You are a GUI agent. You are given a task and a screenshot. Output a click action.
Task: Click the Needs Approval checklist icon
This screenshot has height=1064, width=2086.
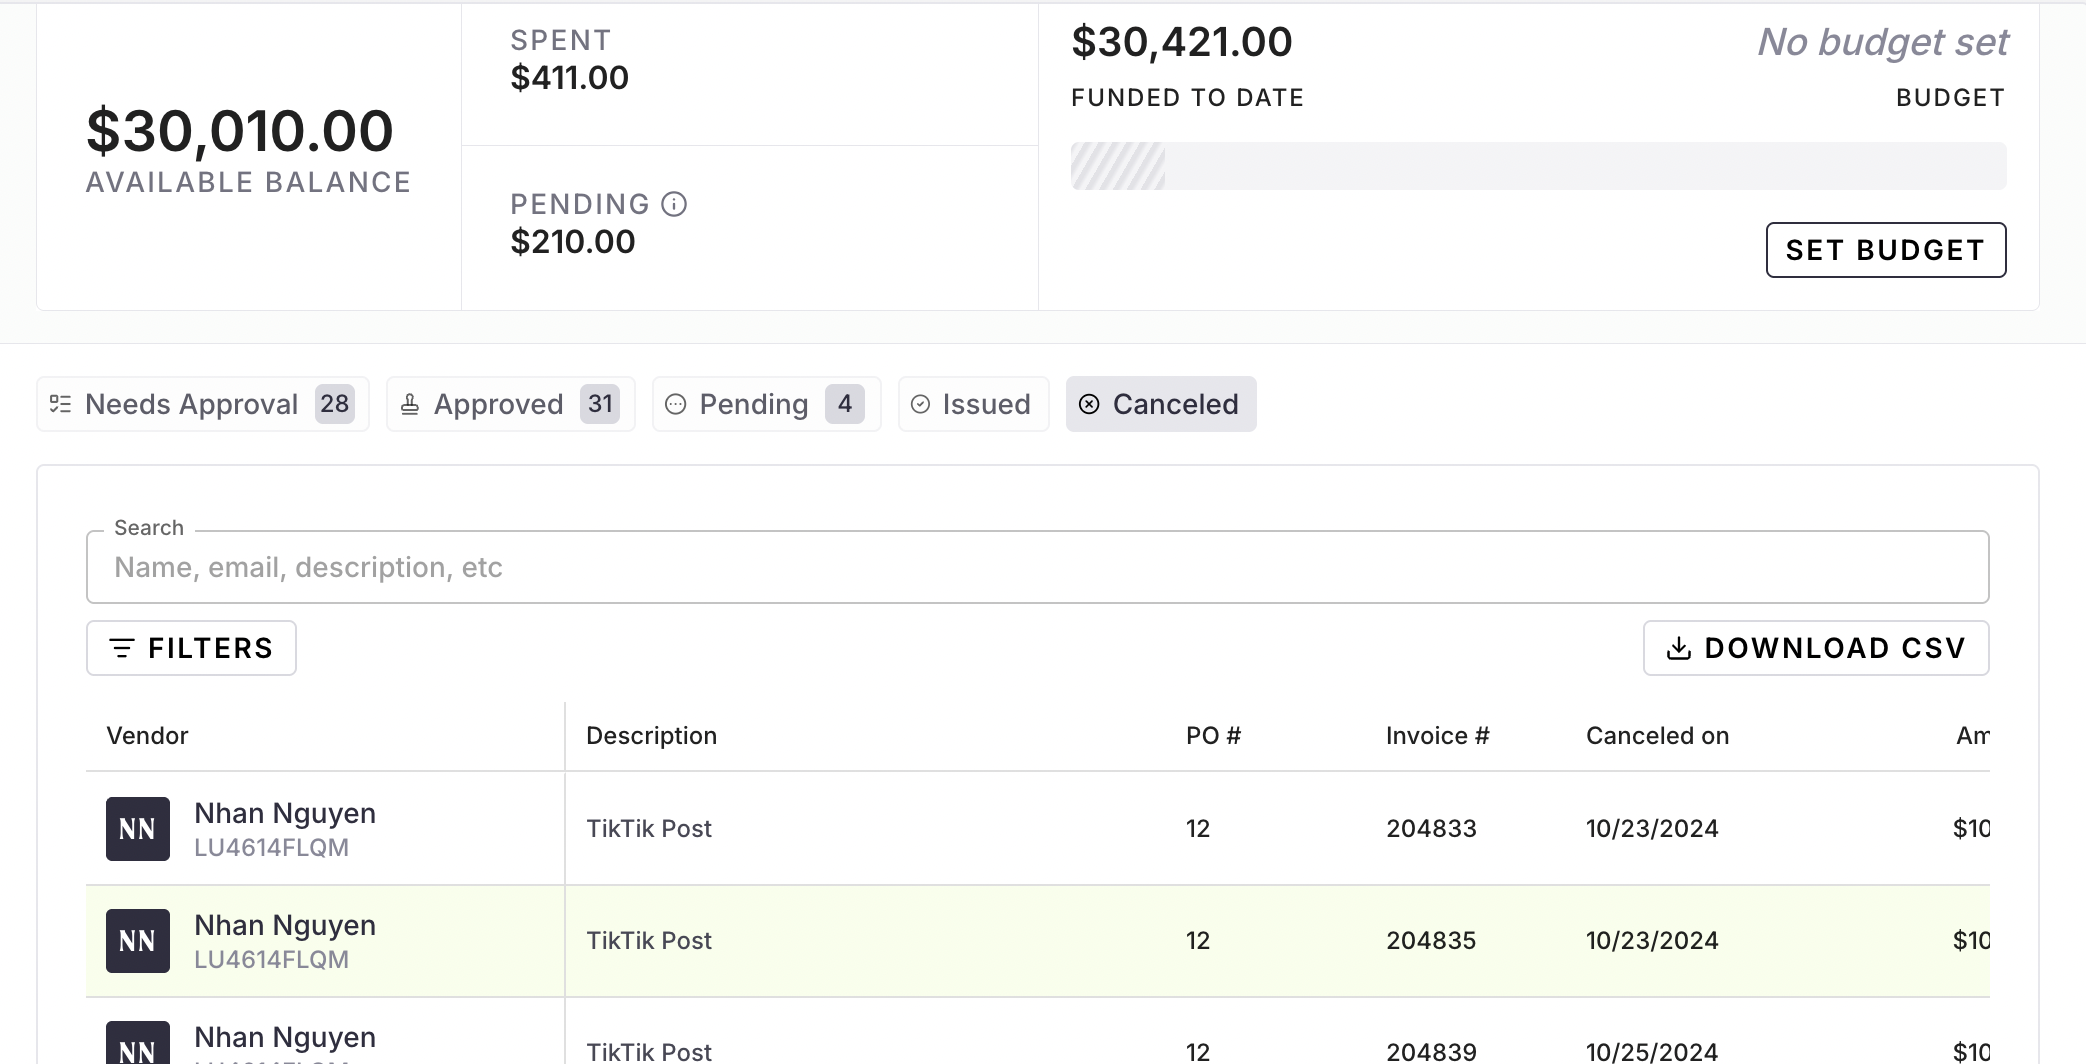pyautogui.click(x=61, y=404)
